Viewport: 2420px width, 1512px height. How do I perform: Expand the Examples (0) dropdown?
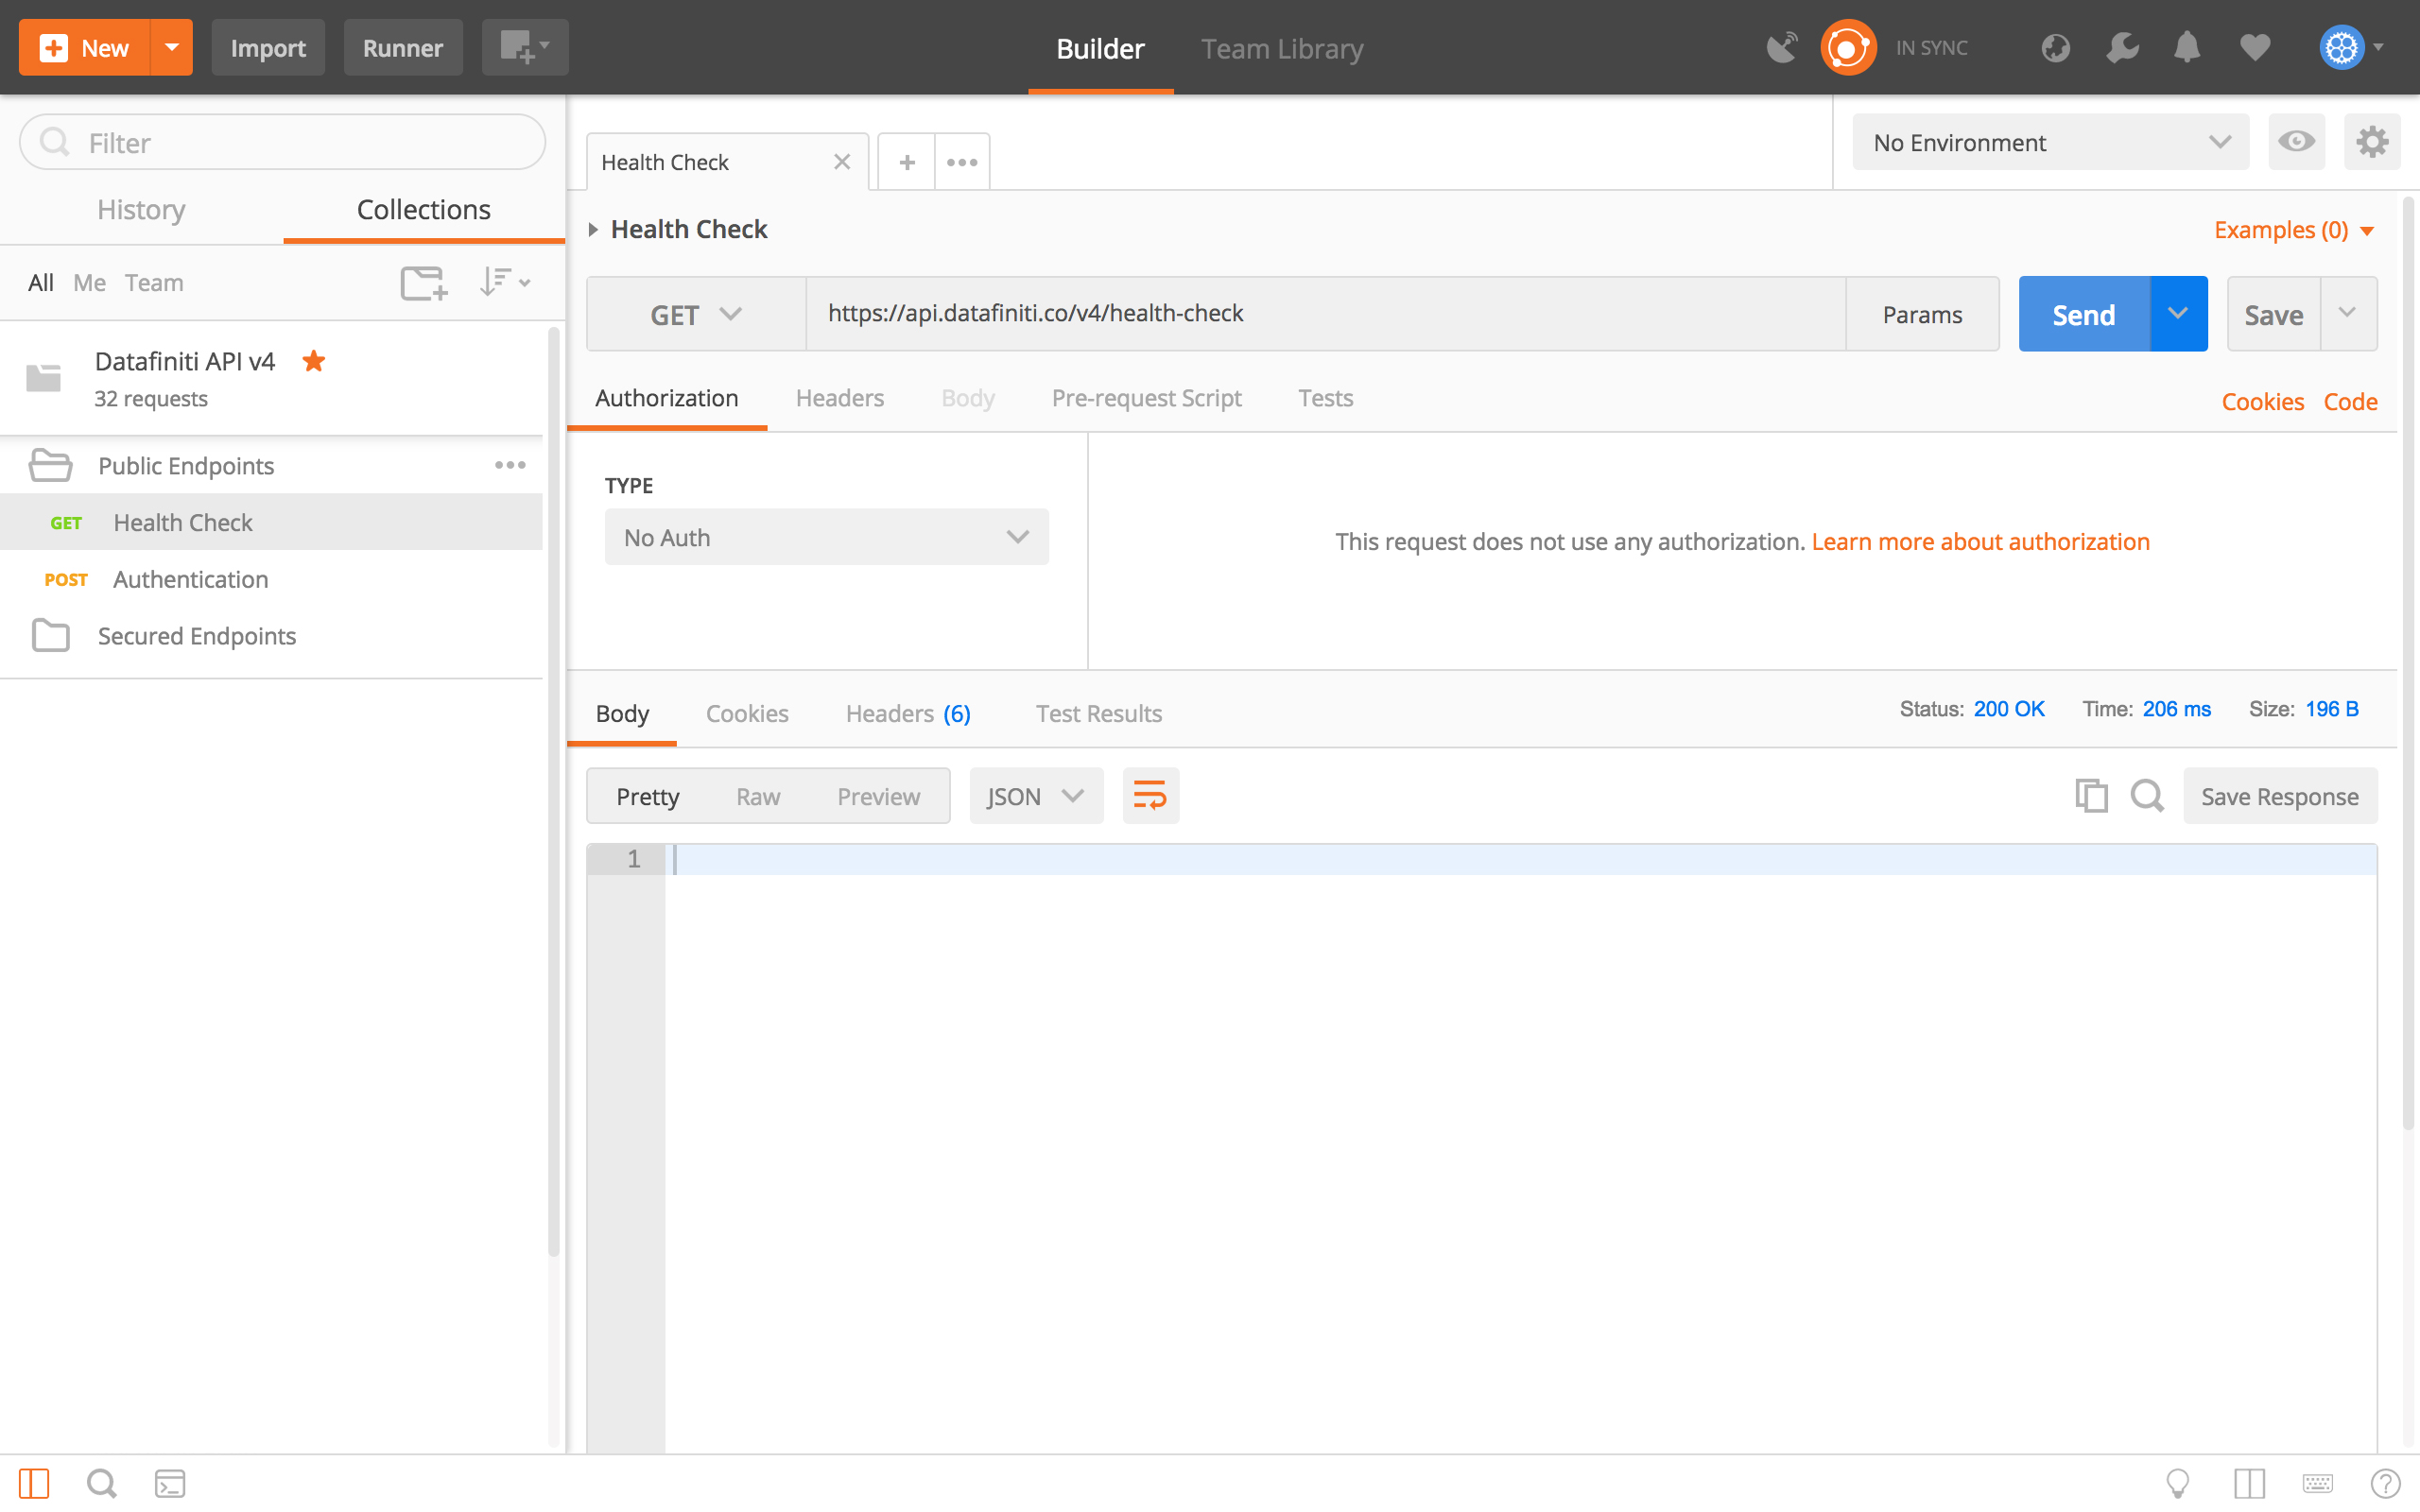(2293, 230)
